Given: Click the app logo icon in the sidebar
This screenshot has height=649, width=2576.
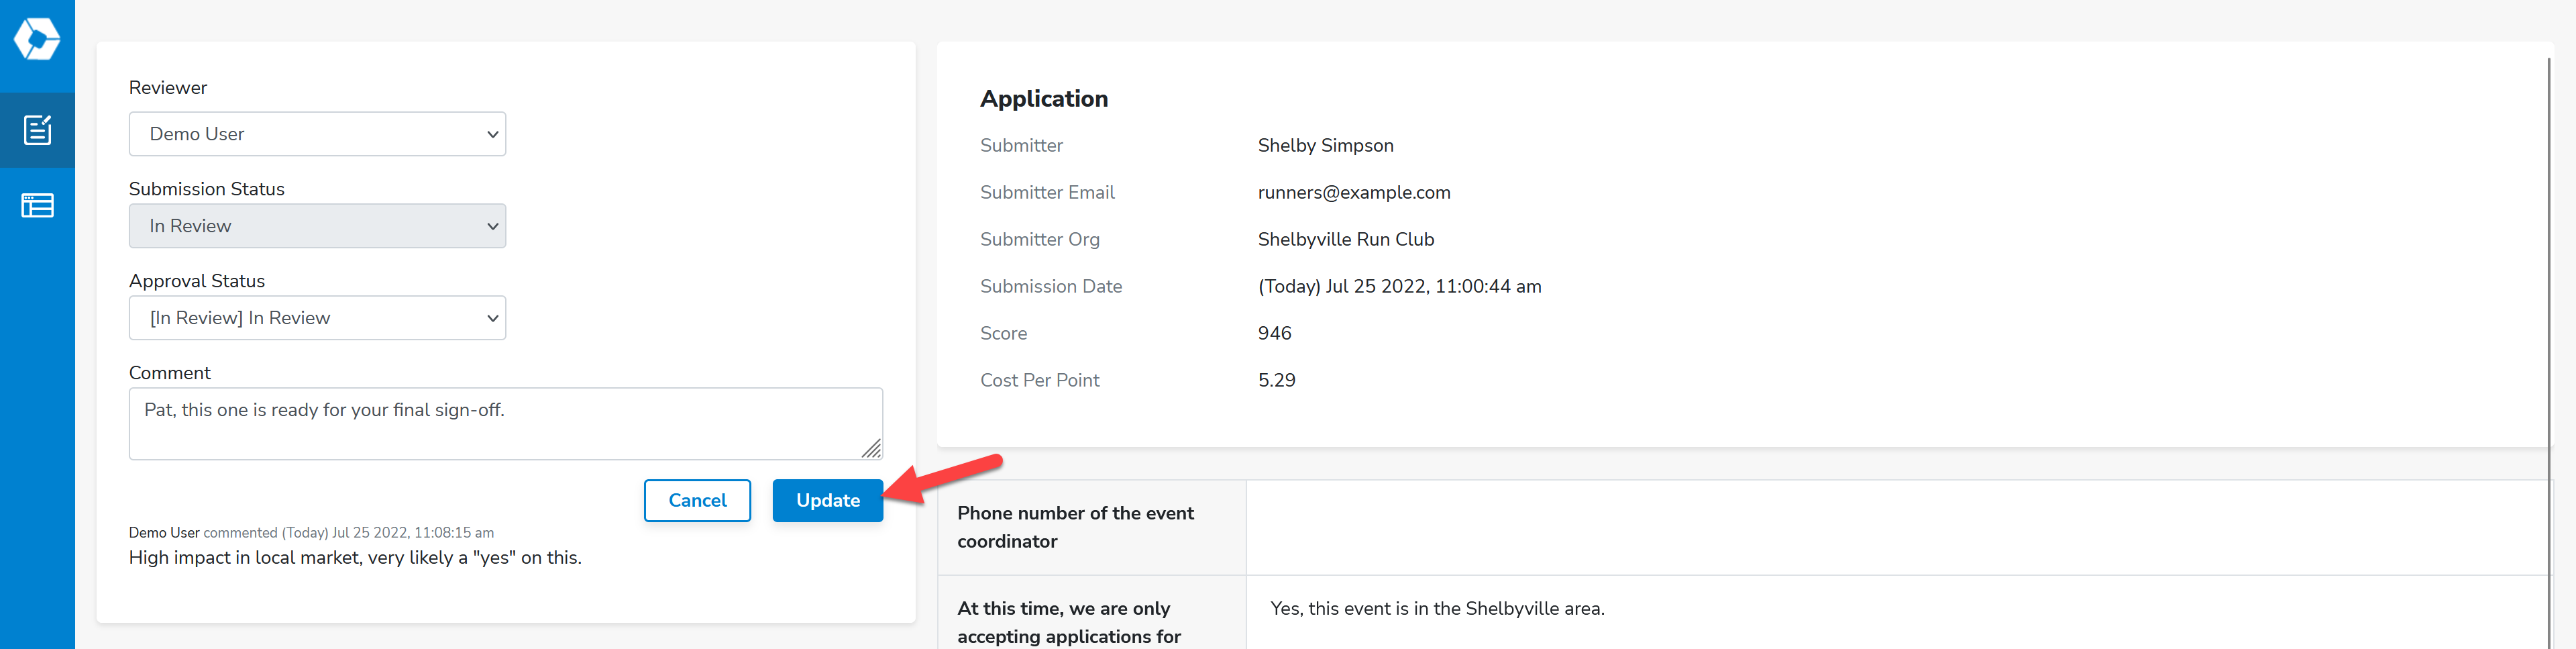Looking at the screenshot, I should [37, 39].
